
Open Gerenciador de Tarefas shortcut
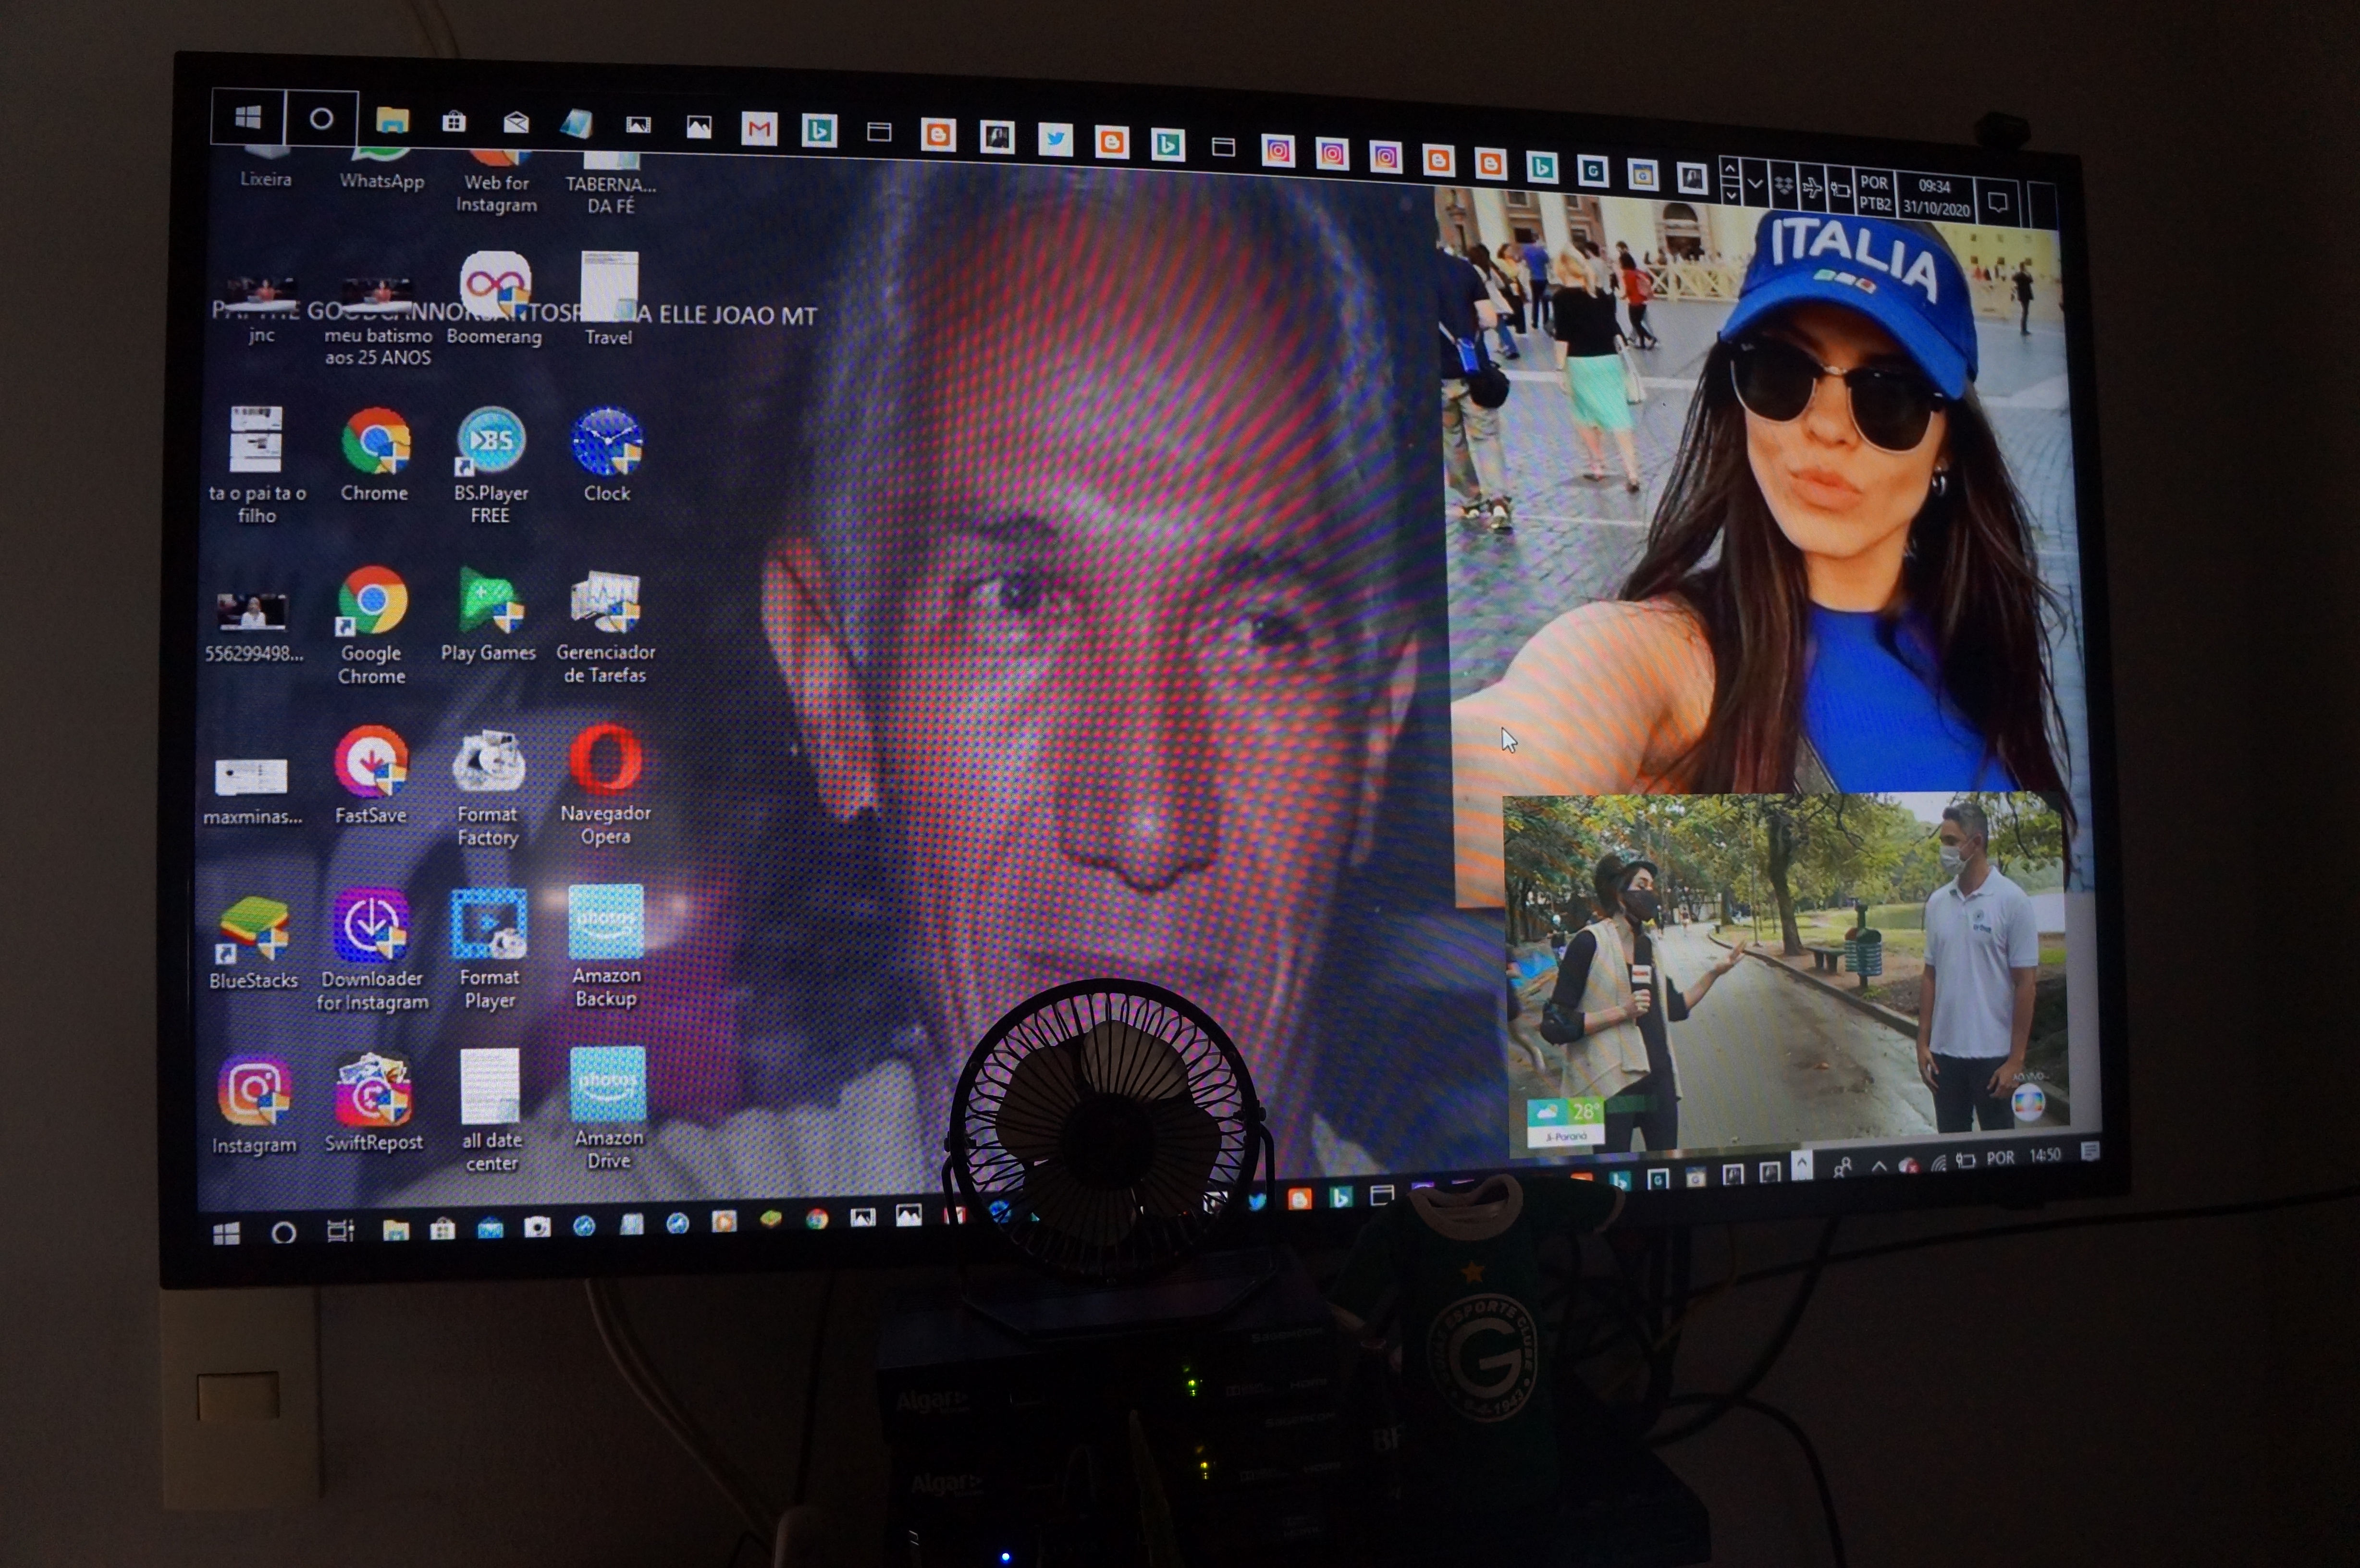(x=605, y=603)
